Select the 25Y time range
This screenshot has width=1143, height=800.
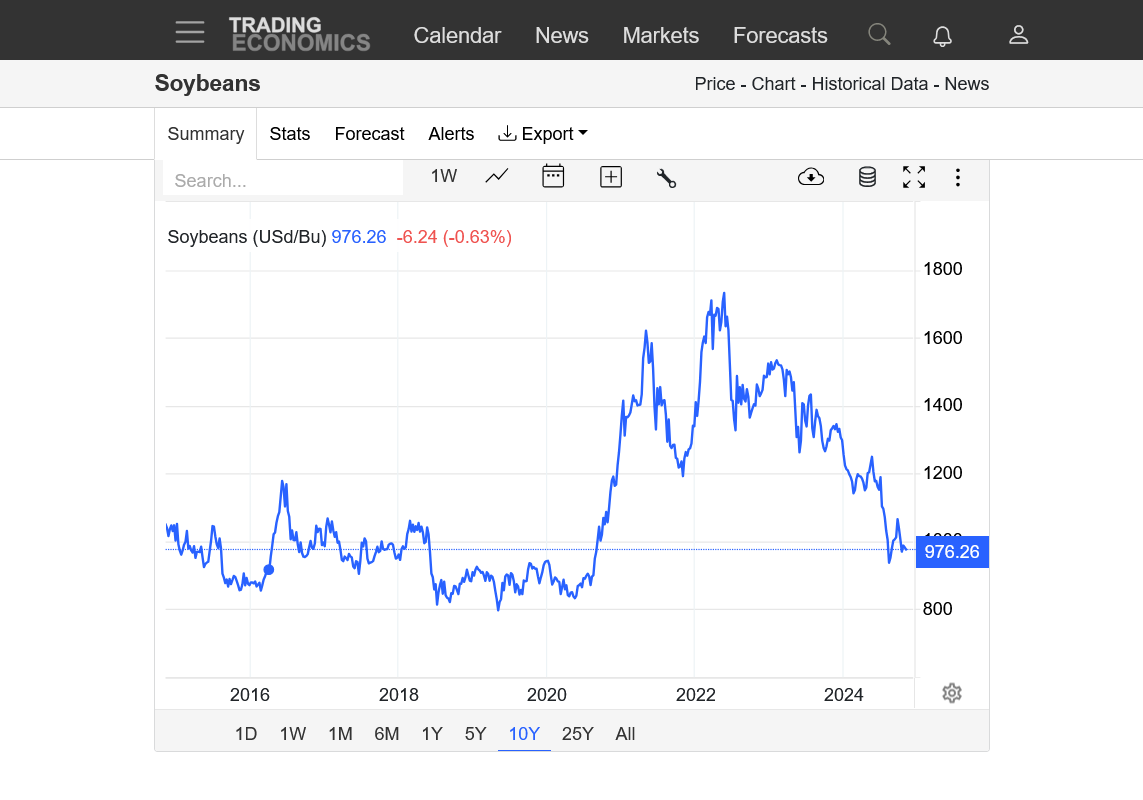(x=577, y=734)
